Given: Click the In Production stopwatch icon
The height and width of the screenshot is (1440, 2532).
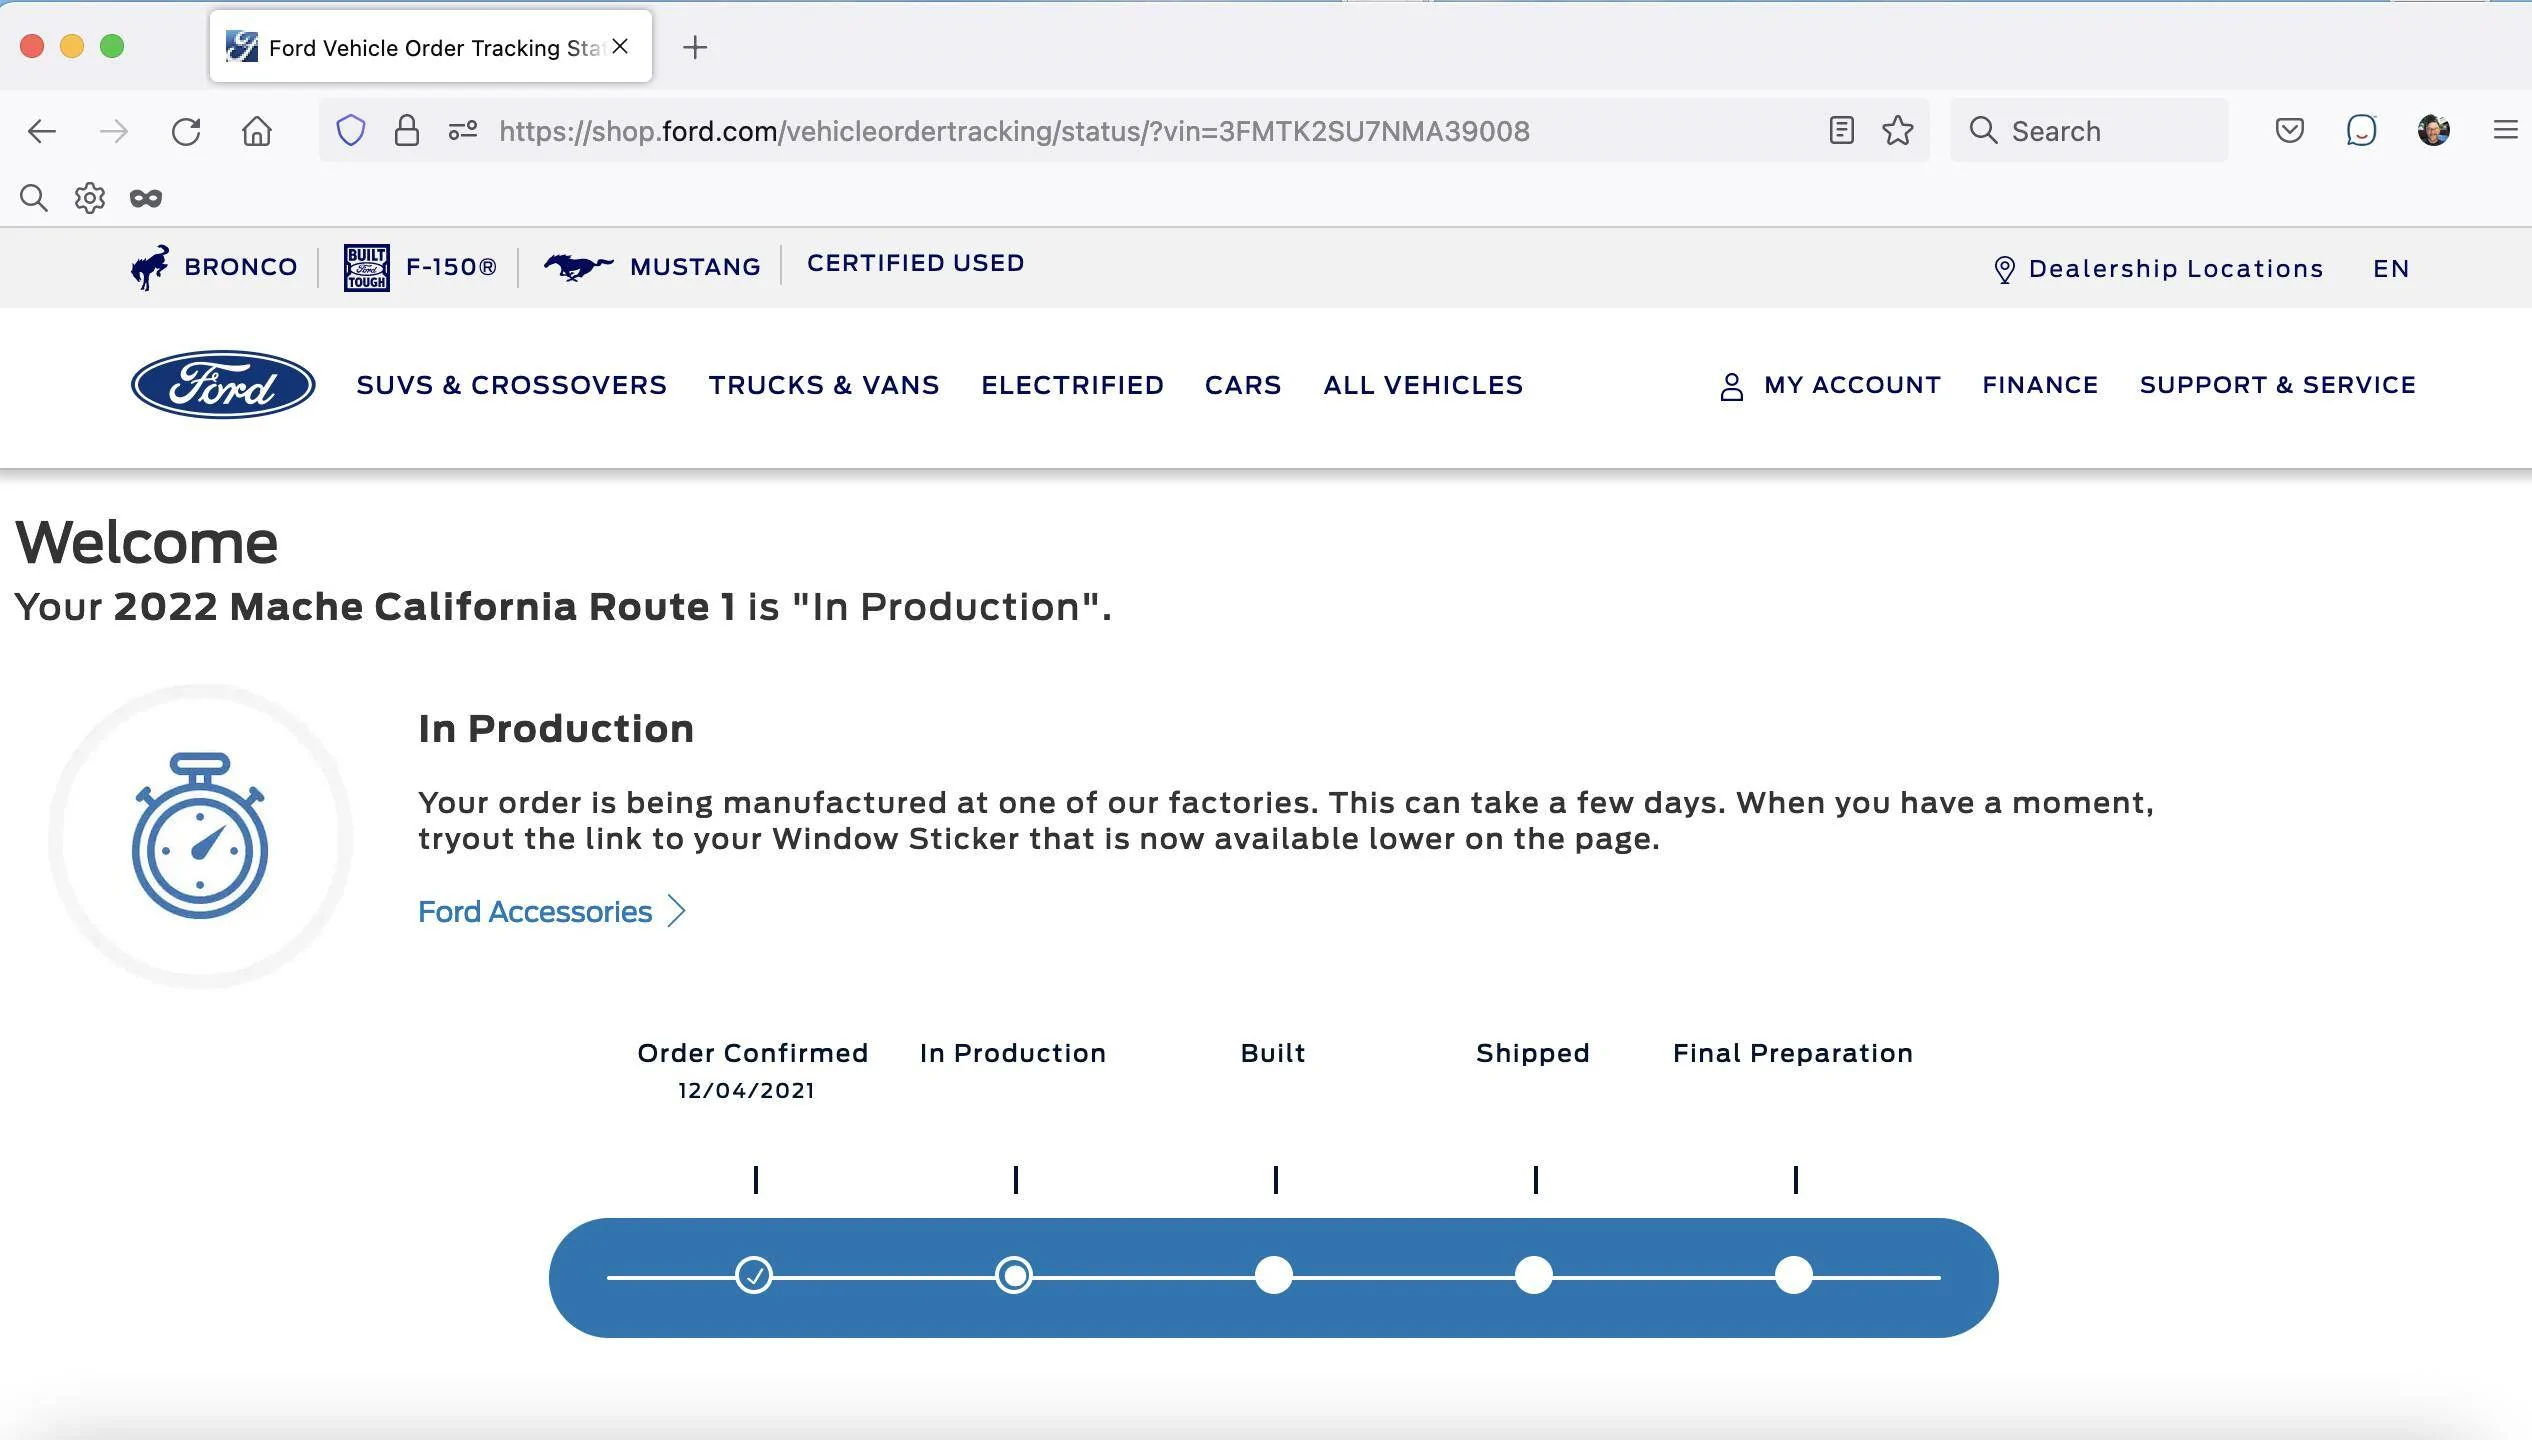Looking at the screenshot, I should coord(200,836).
